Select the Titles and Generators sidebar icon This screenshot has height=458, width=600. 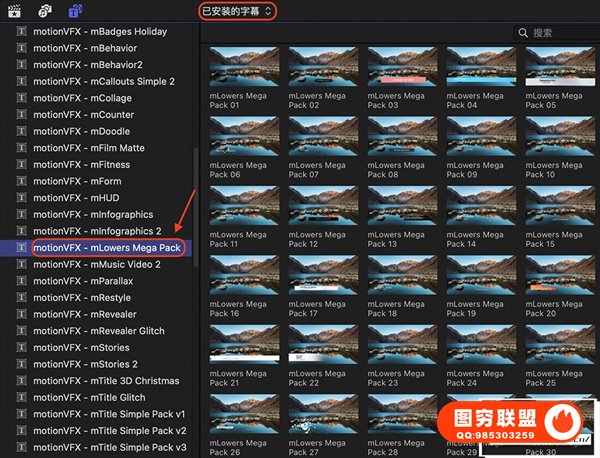pos(76,10)
